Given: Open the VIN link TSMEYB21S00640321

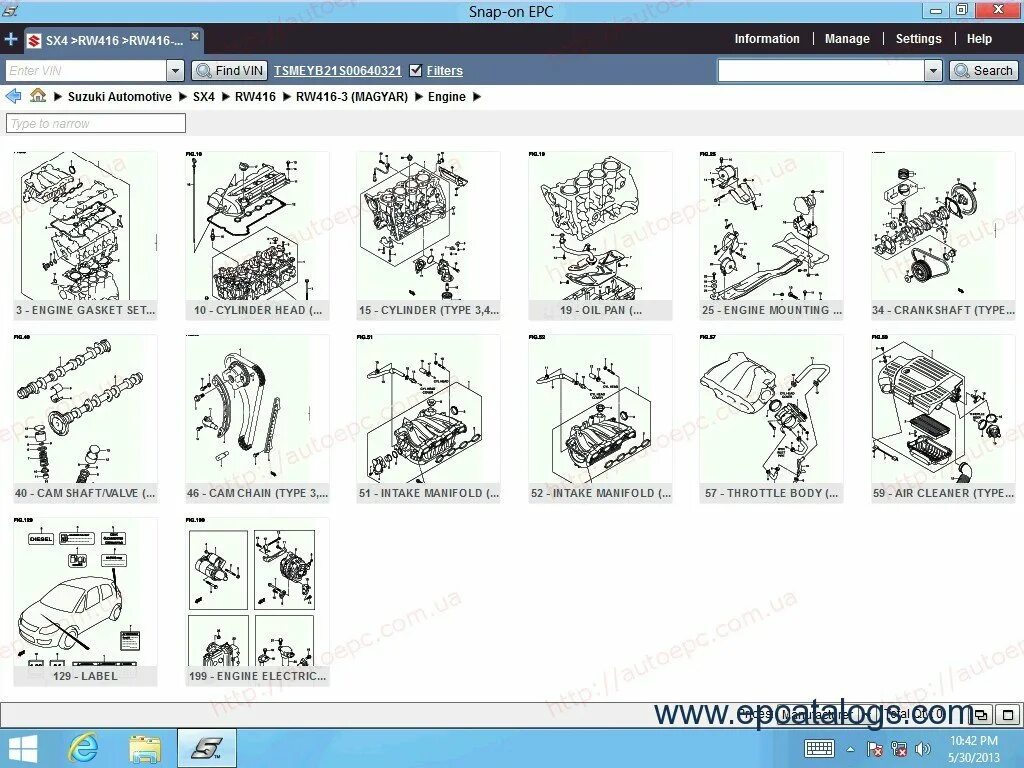Looking at the screenshot, I should [x=338, y=71].
